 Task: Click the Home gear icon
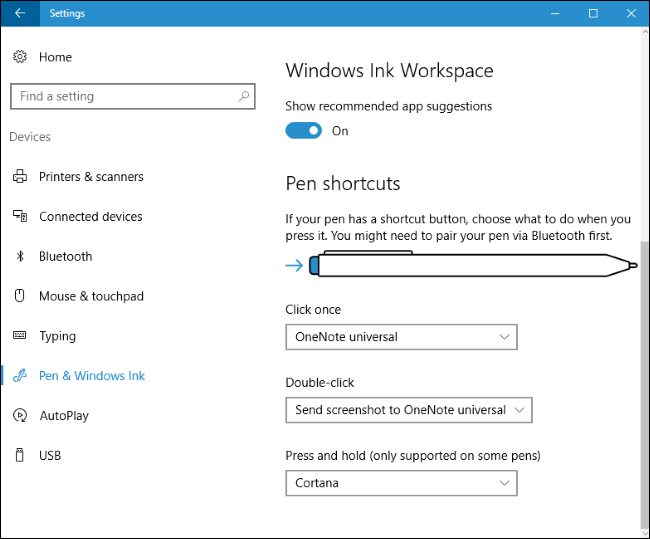19,57
